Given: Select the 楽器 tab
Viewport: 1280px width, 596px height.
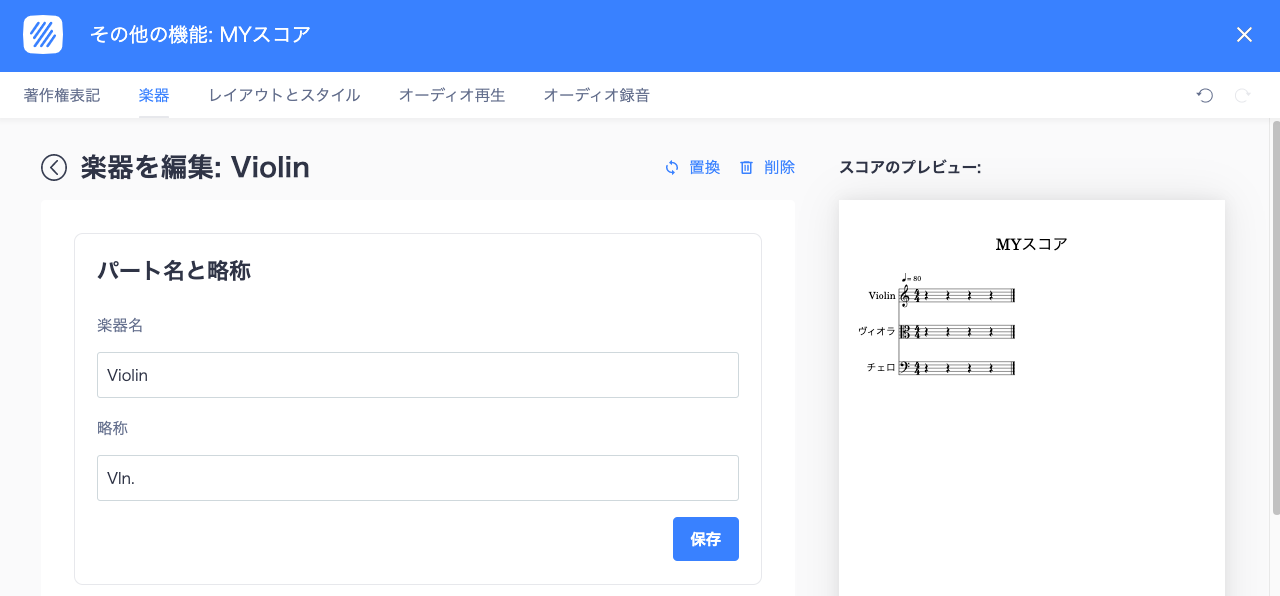Looking at the screenshot, I should point(153,95).
